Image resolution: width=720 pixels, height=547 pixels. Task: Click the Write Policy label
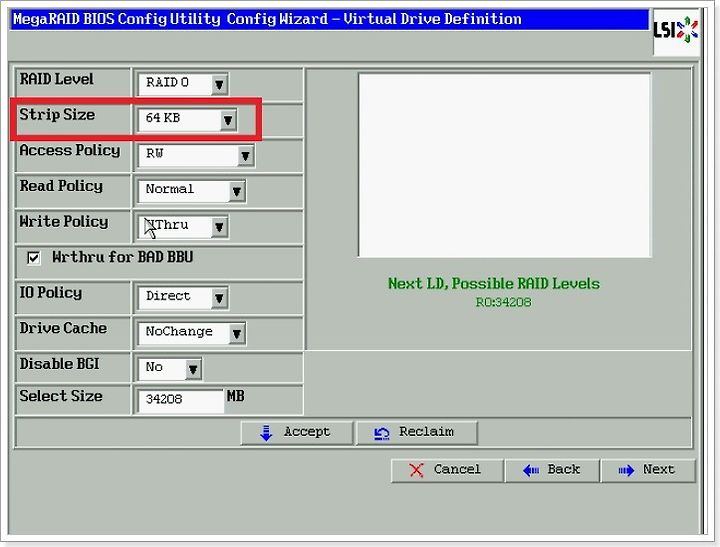pos(64,222)
